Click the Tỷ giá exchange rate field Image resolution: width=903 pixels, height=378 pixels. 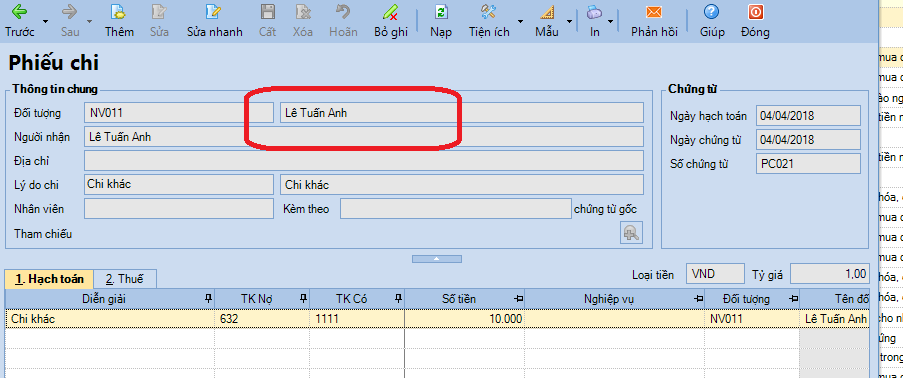(x=829, y=274)
